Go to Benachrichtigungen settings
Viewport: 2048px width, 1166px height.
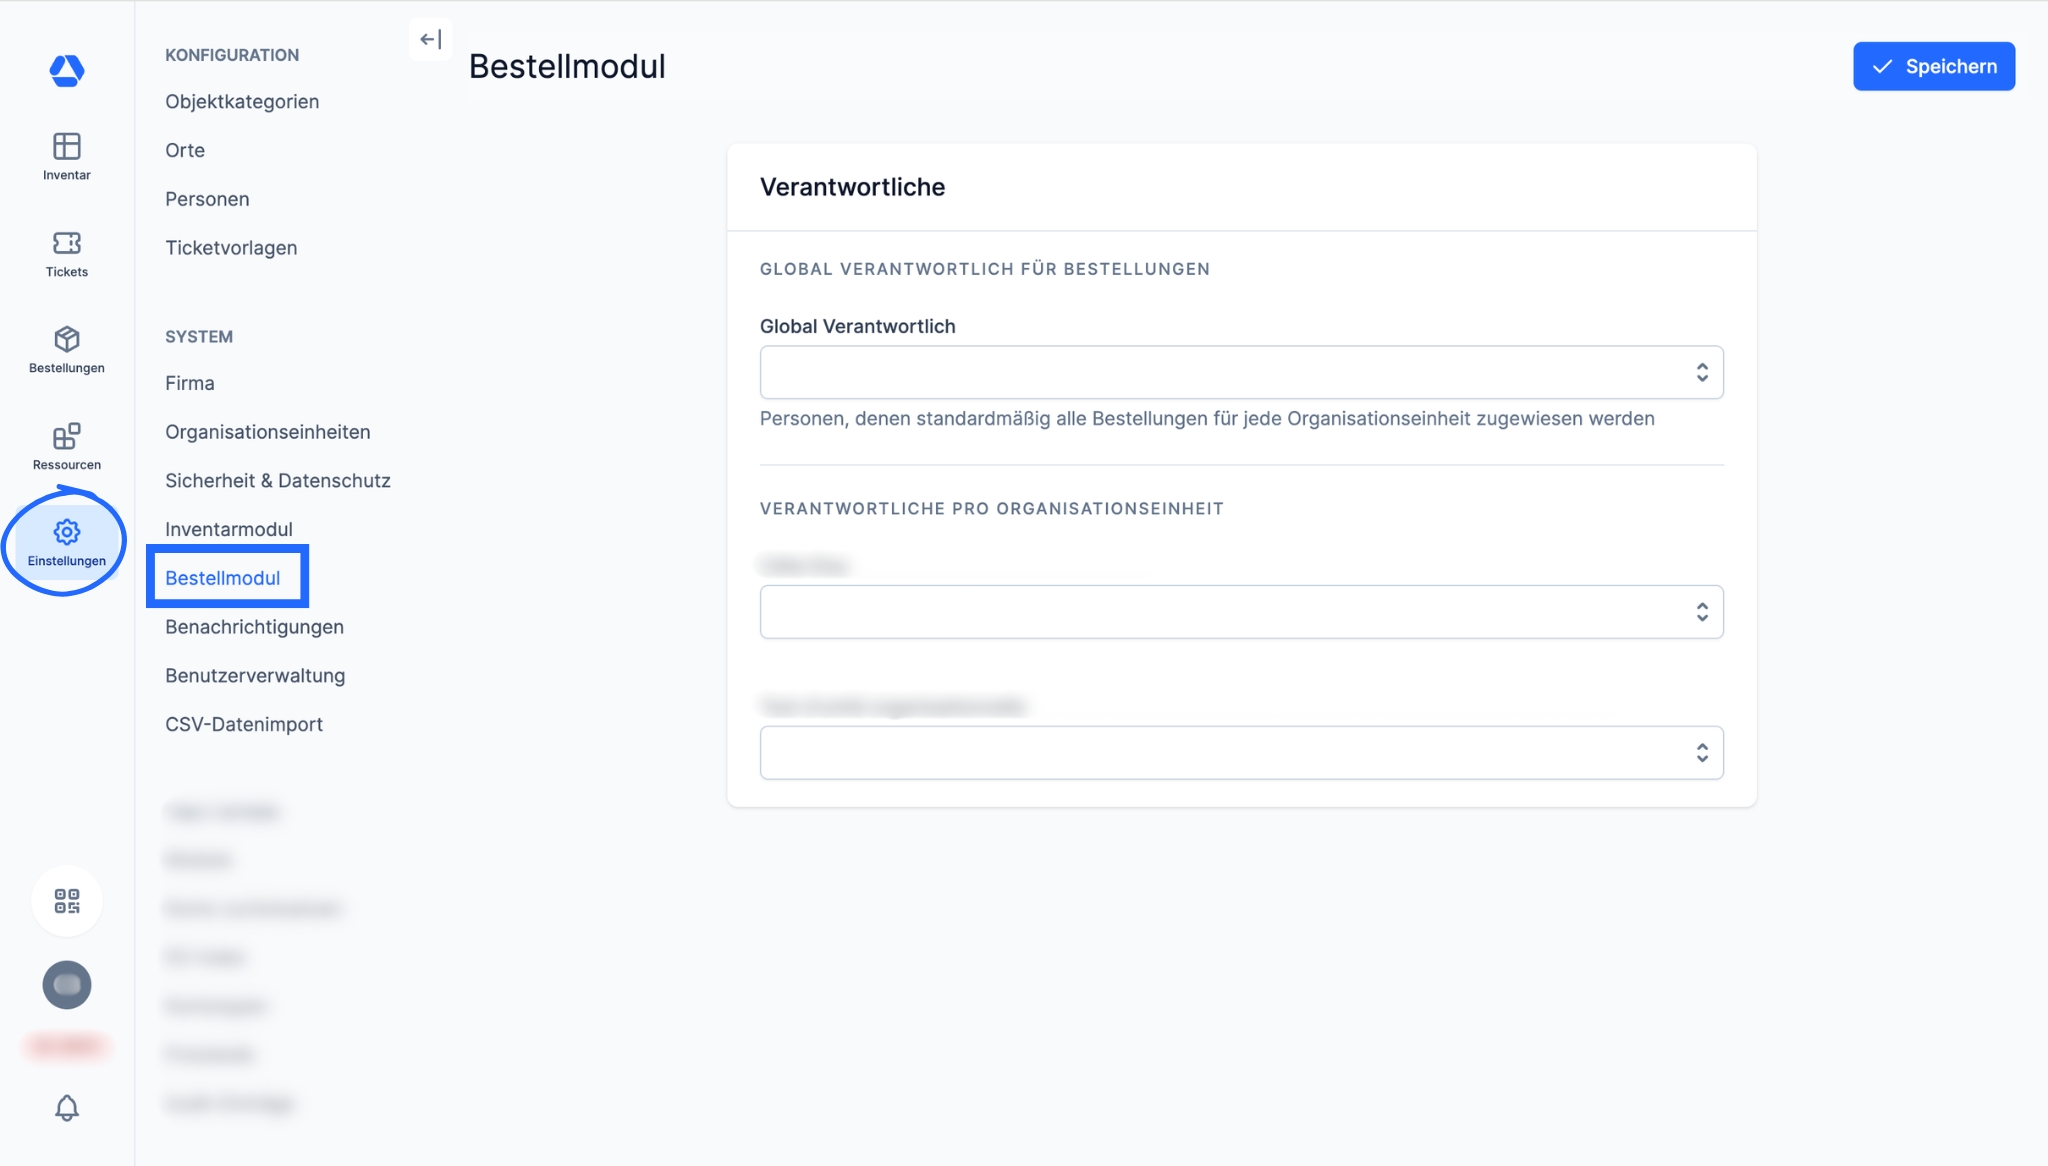(x=254, y=627)
